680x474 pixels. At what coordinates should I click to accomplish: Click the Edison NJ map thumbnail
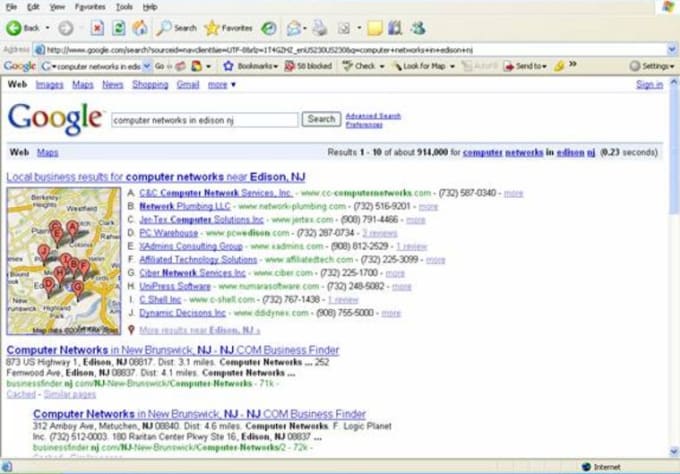click(64, 261)
